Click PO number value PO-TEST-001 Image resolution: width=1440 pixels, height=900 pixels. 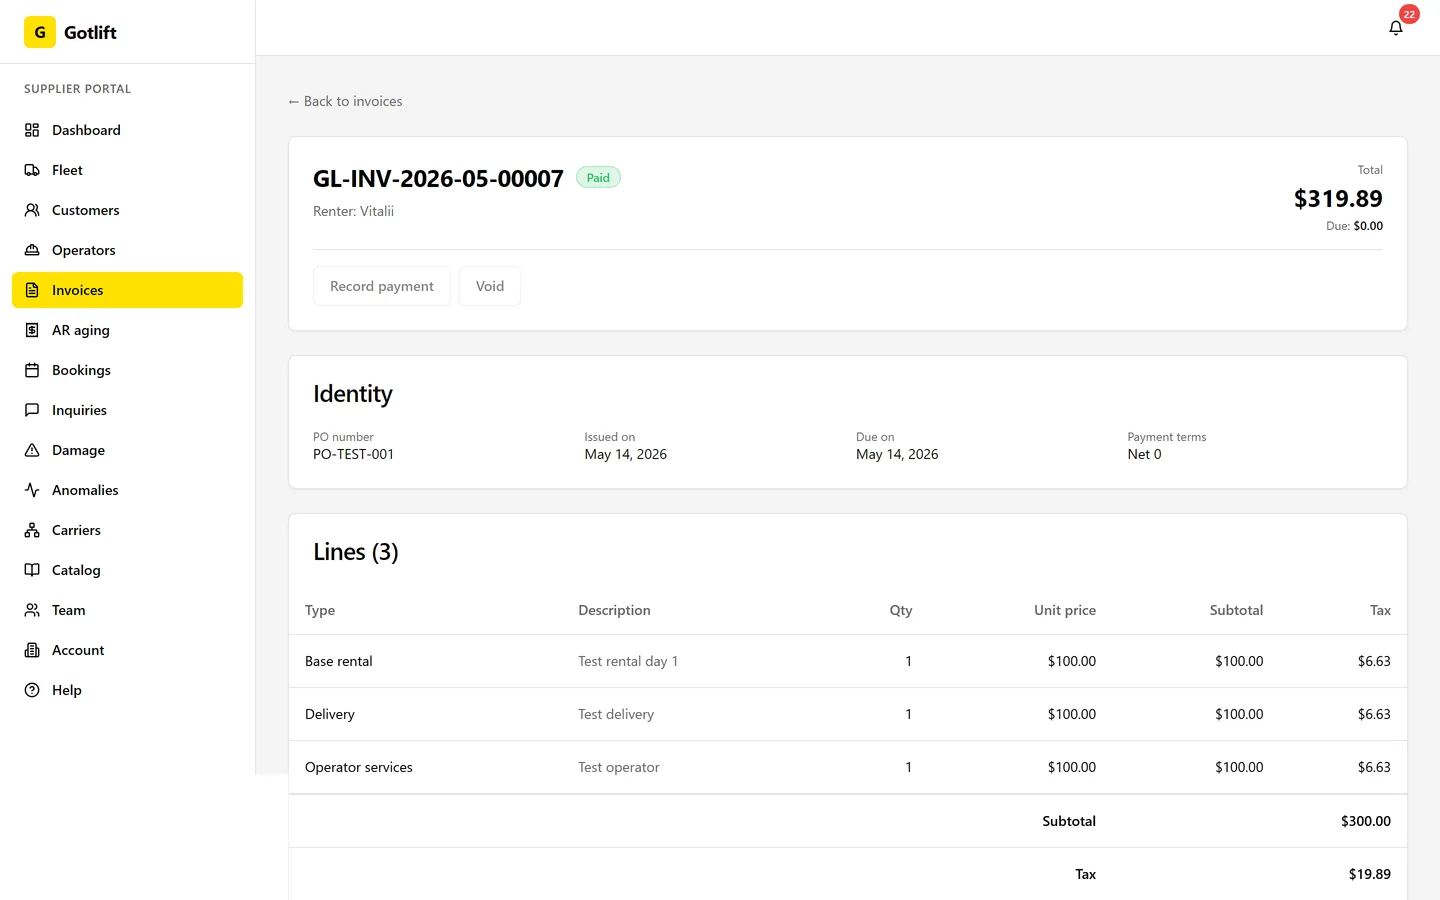353,454
